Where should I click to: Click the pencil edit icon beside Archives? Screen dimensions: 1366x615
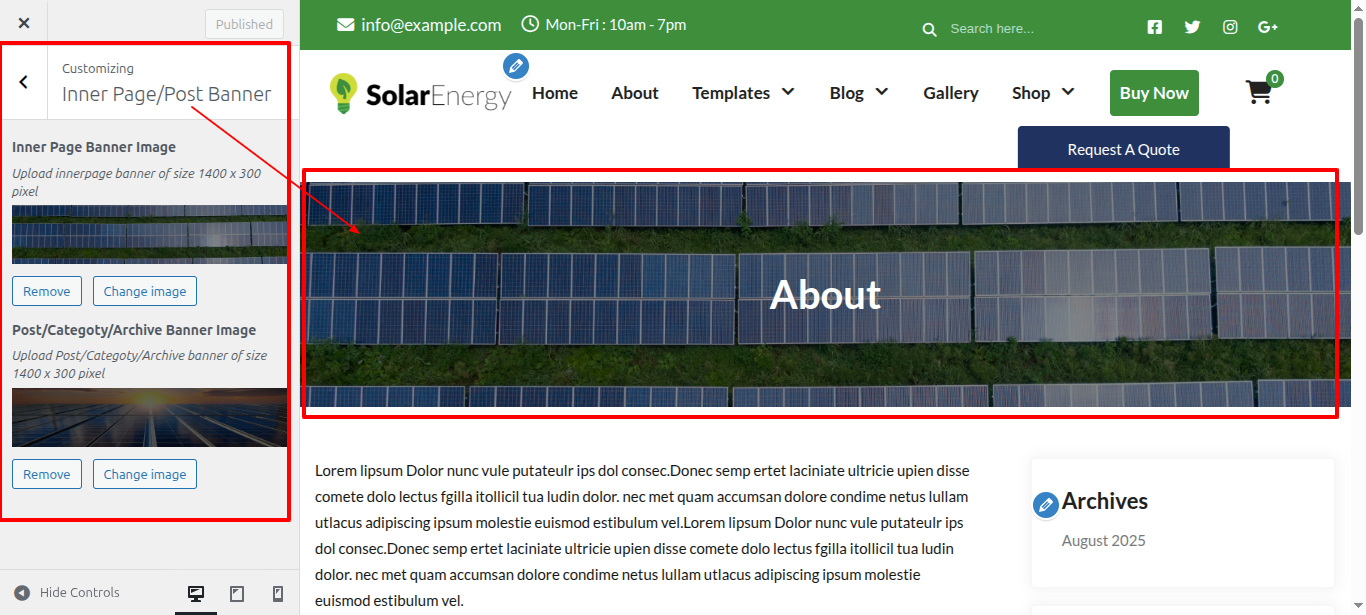tap(1045, 505)
